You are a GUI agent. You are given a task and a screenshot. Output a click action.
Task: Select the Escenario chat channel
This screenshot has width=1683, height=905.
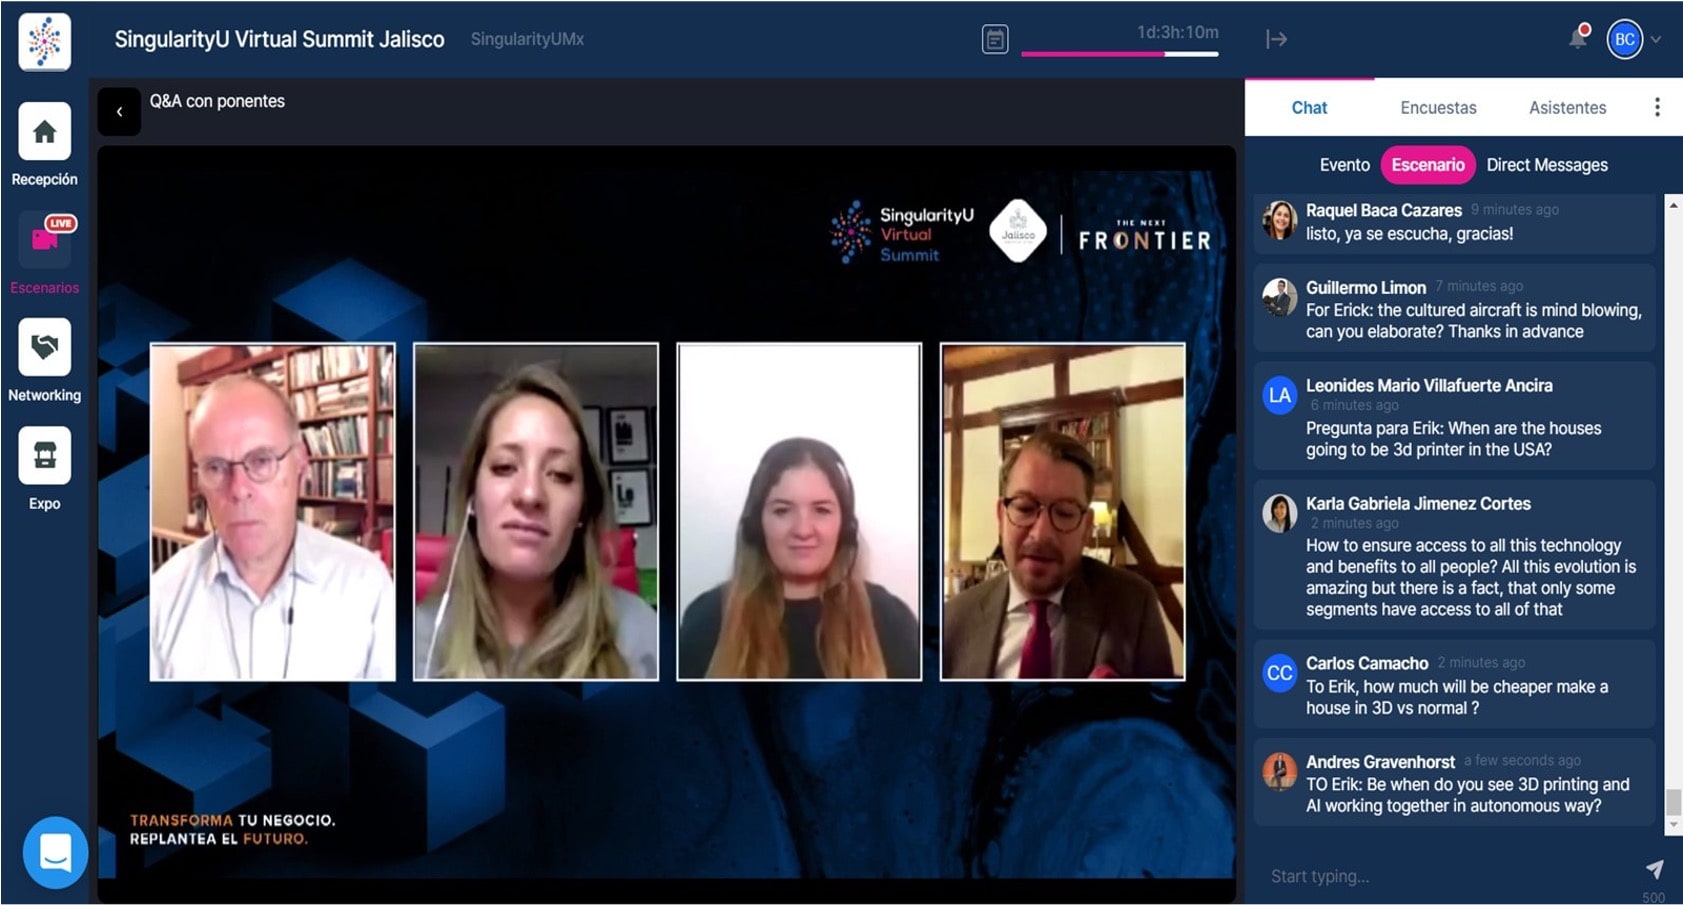tap(1427, 165)
